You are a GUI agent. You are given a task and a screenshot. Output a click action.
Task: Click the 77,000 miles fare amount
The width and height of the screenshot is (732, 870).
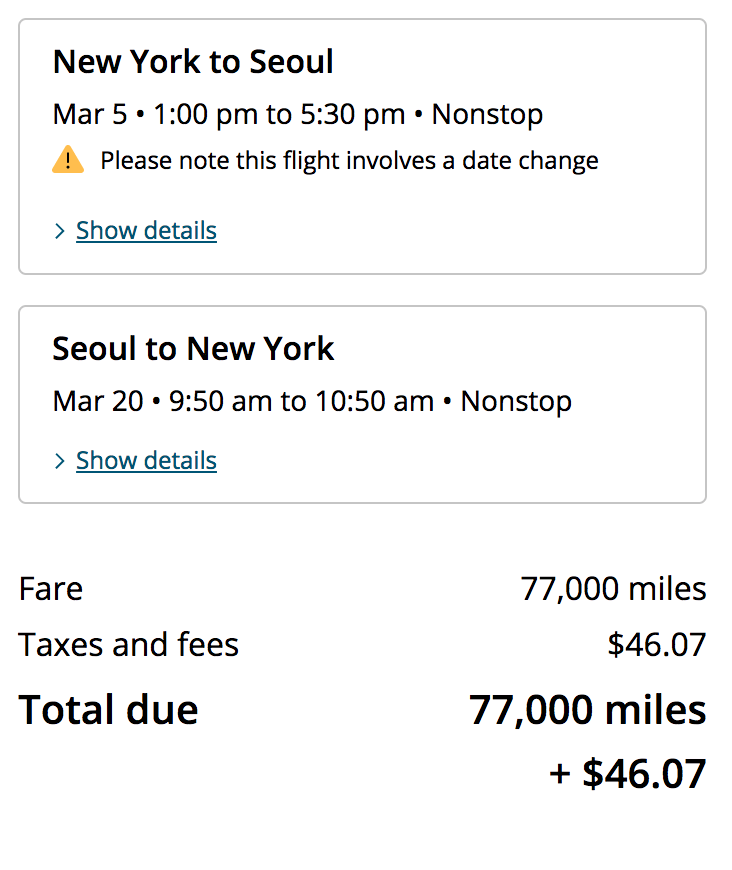coord(613,589)
